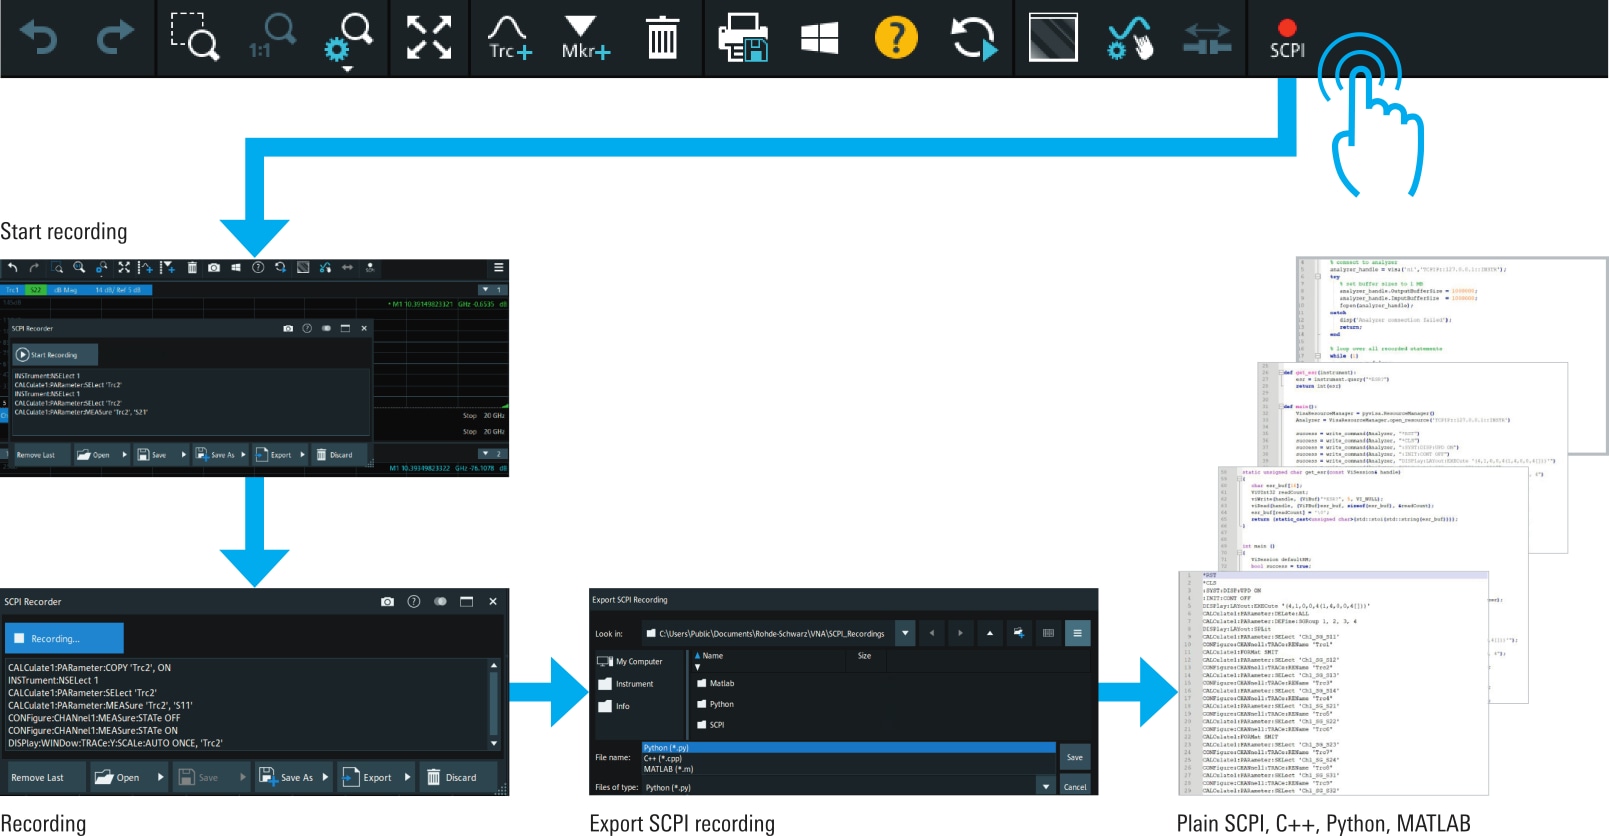This screenshot has width=1609, height=836.
Task: Add a marker with the Mkr+ icon
Action: [x=585, y=38]
